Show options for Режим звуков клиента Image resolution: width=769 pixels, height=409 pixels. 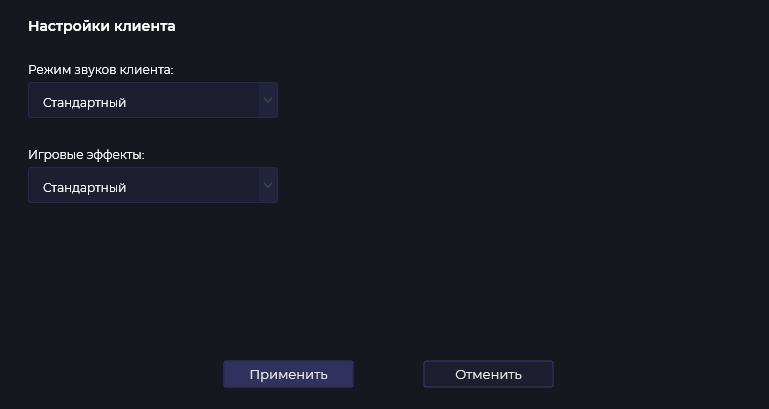point(152,101)
